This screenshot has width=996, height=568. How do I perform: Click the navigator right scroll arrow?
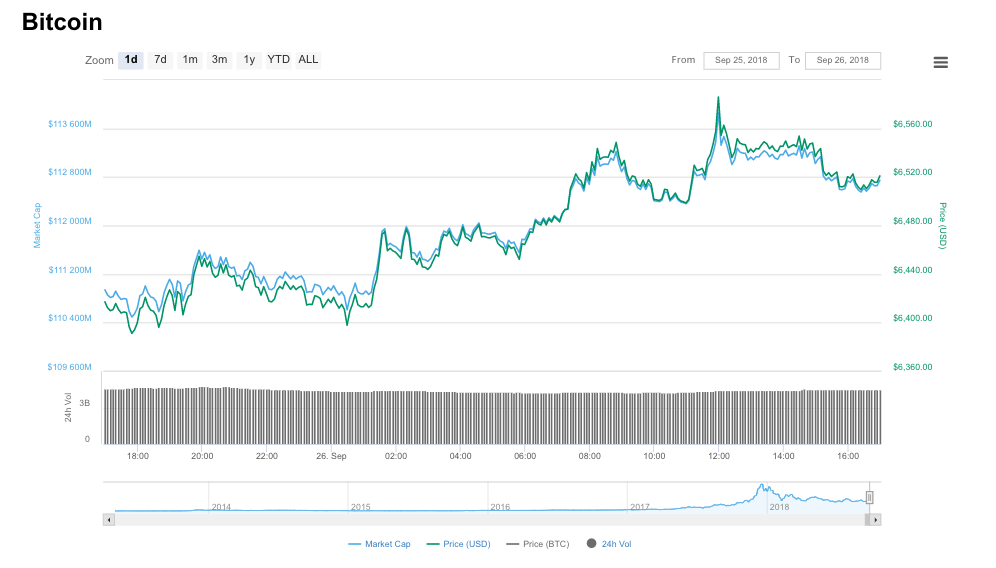875,520
